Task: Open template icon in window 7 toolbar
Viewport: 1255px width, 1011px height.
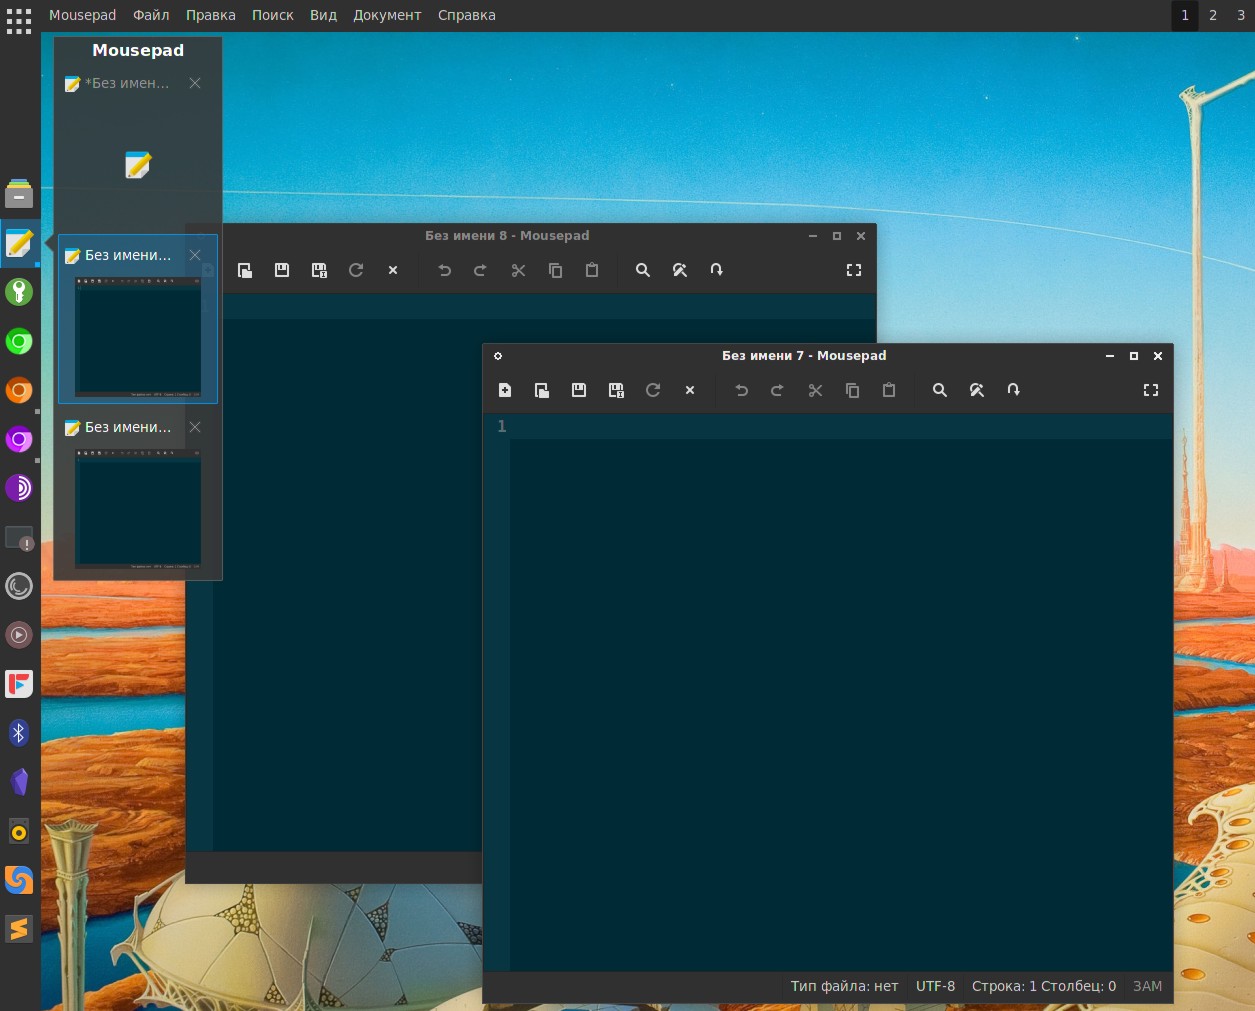Action: point(542,390)
